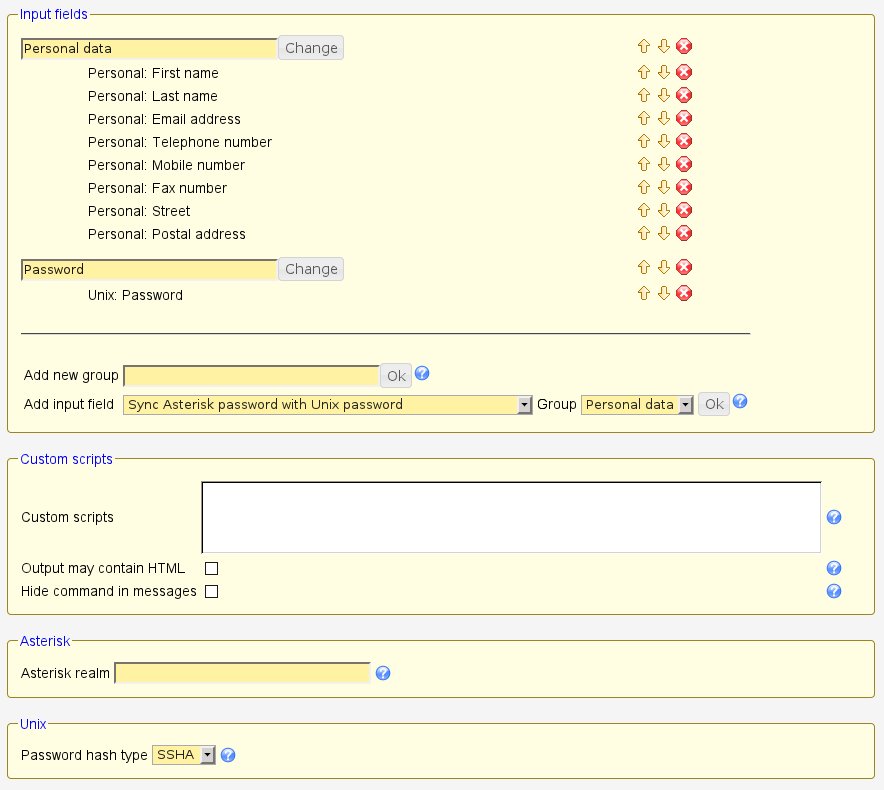
Task: Remove the Unix Password input field
Action: 684,293
